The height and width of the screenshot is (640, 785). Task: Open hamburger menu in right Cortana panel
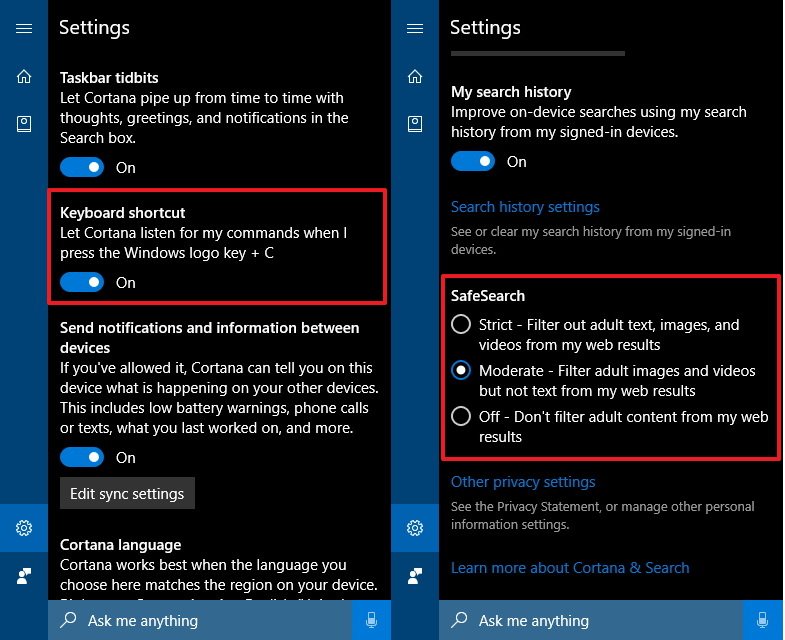pyautogui.click(x=415, y=28)
